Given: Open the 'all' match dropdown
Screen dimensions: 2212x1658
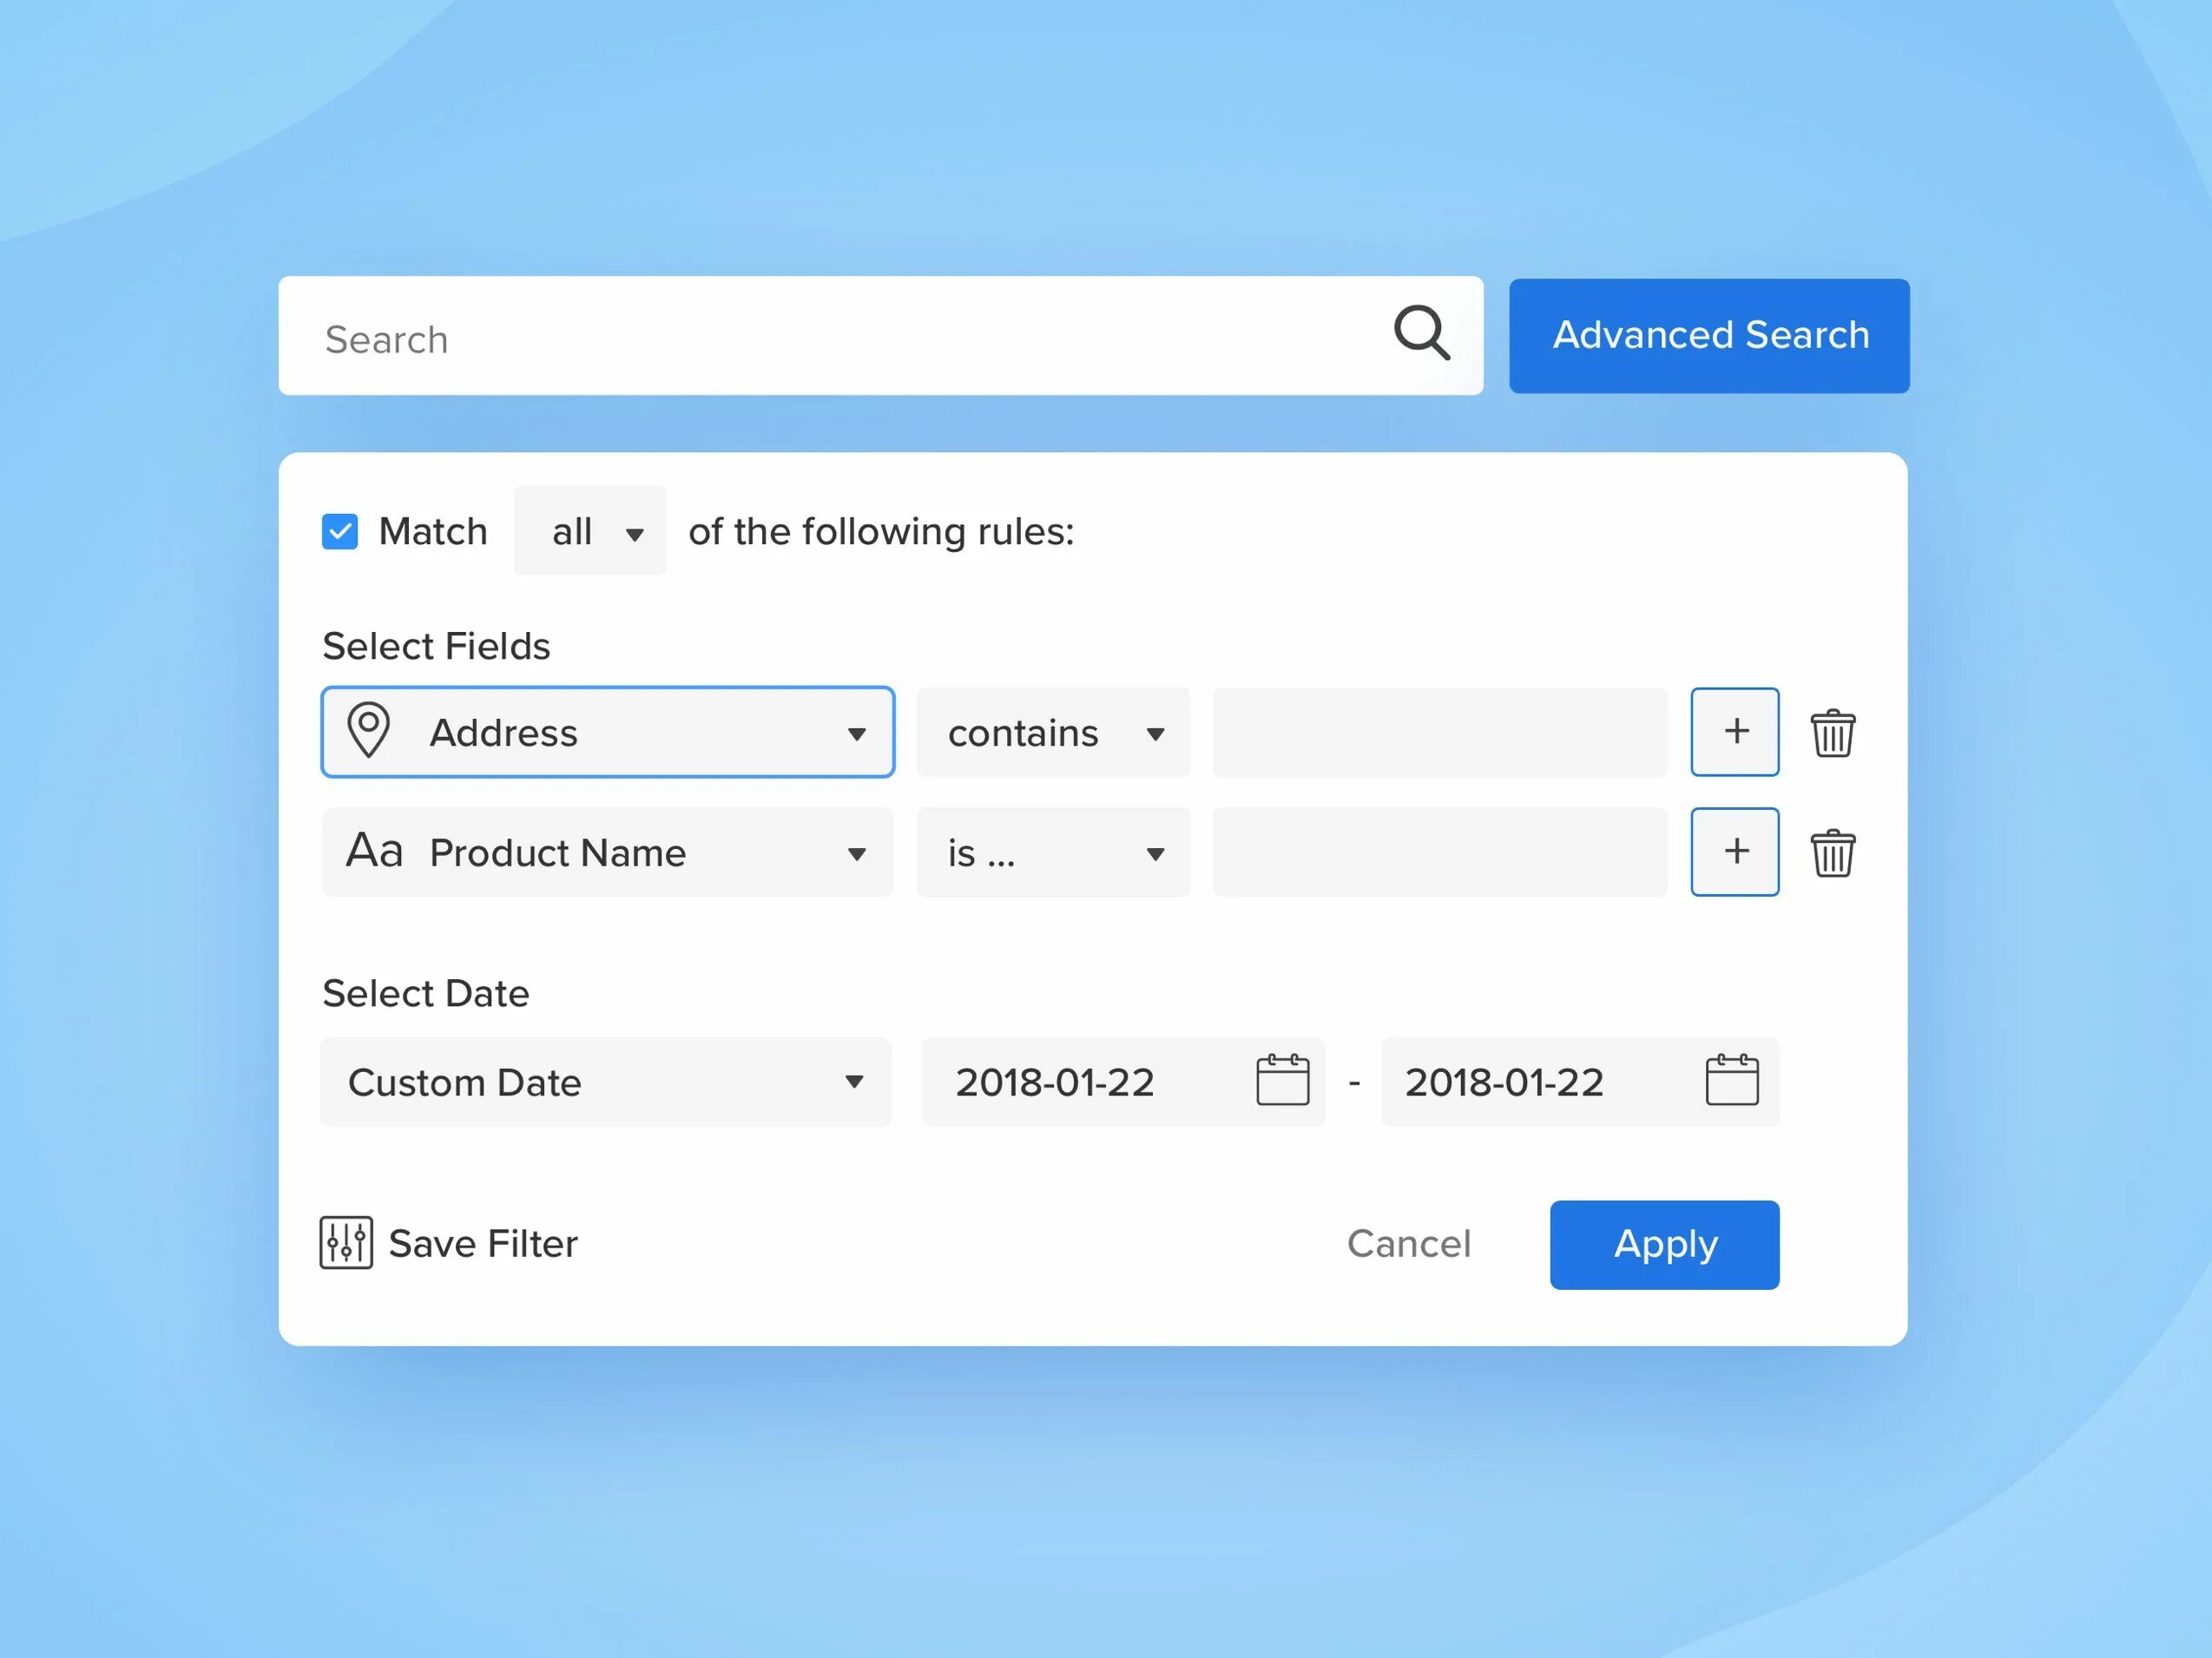Looking at the screenshot, I should [x=590, y=531].
